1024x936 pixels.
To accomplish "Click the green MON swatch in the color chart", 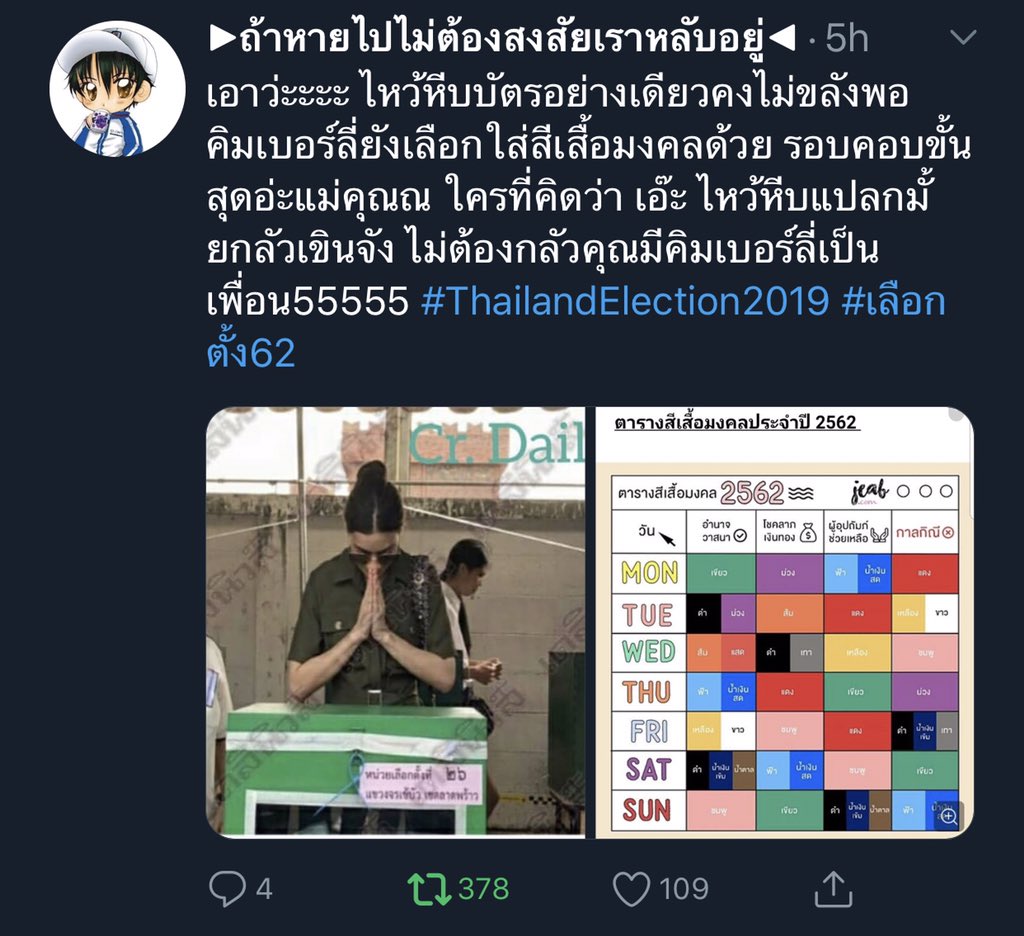I will [720, 573].
